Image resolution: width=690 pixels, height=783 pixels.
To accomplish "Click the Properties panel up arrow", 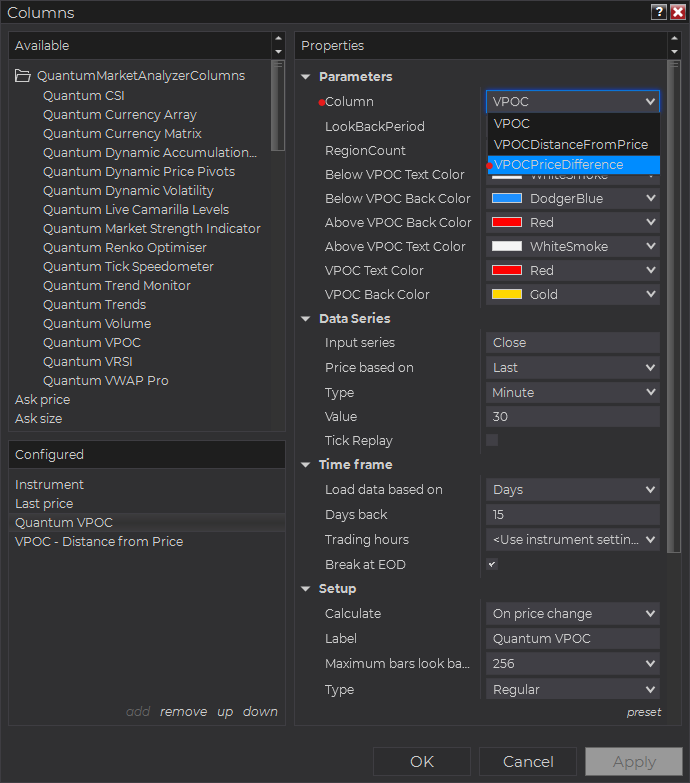I will pos(675,38).
